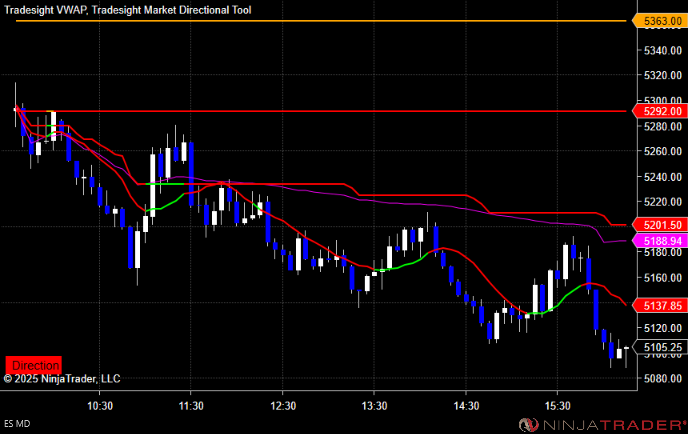Click the 14:30 time axis label
The height and width of the screenshot is (434, 688).
click(466, 406)
